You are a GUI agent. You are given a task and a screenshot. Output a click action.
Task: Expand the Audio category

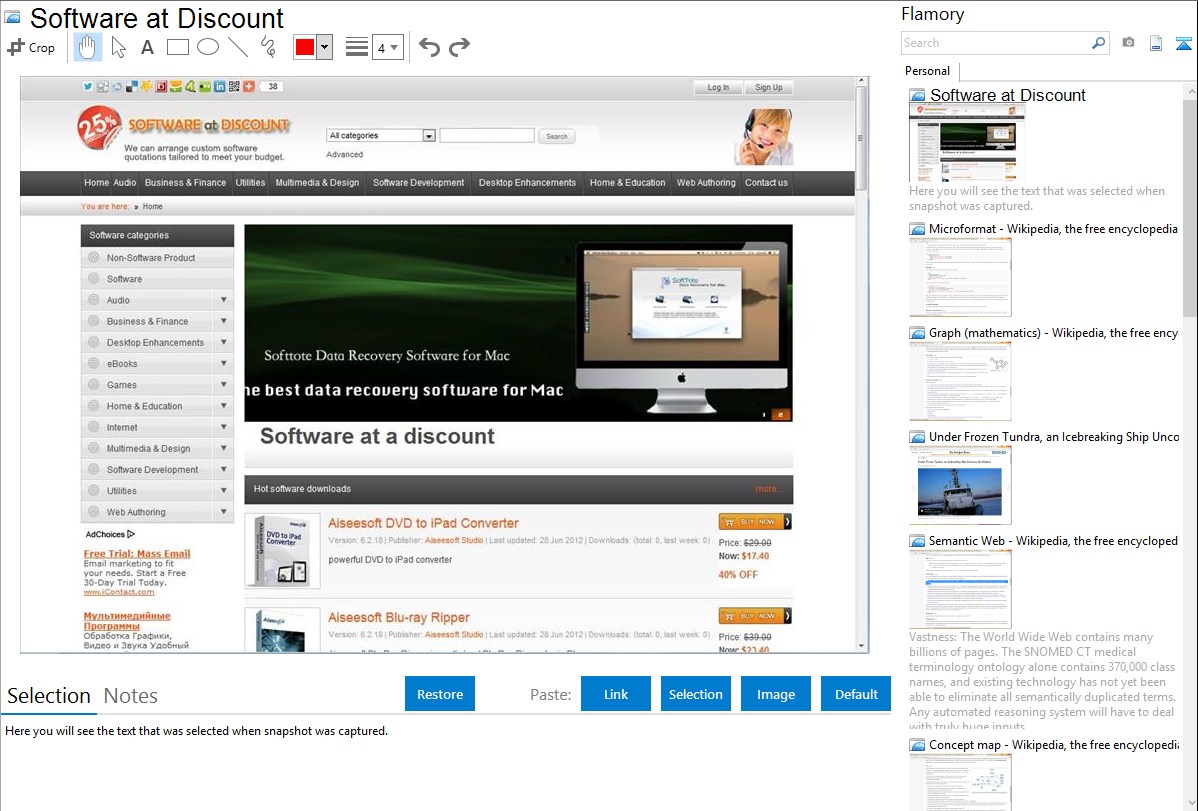224,300
